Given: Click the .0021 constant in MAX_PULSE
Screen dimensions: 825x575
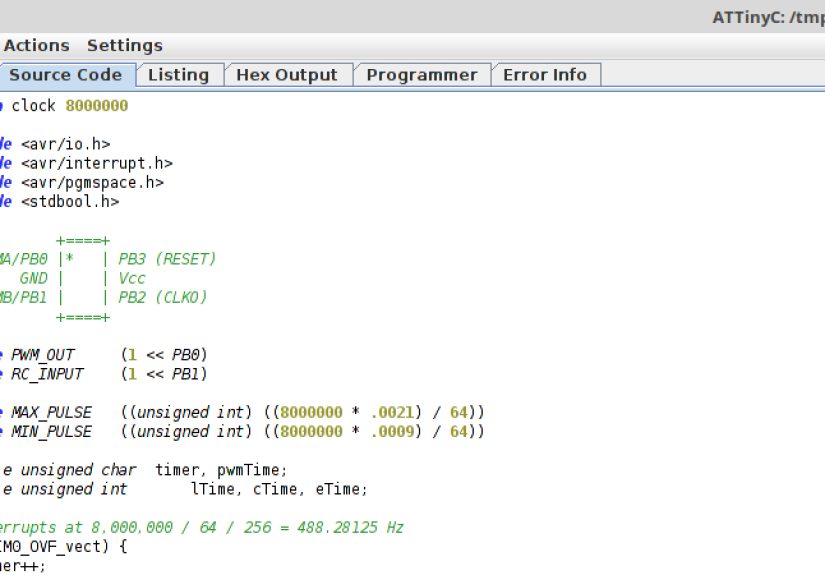Looking at the screenshot, I should (x=392, y=412).
